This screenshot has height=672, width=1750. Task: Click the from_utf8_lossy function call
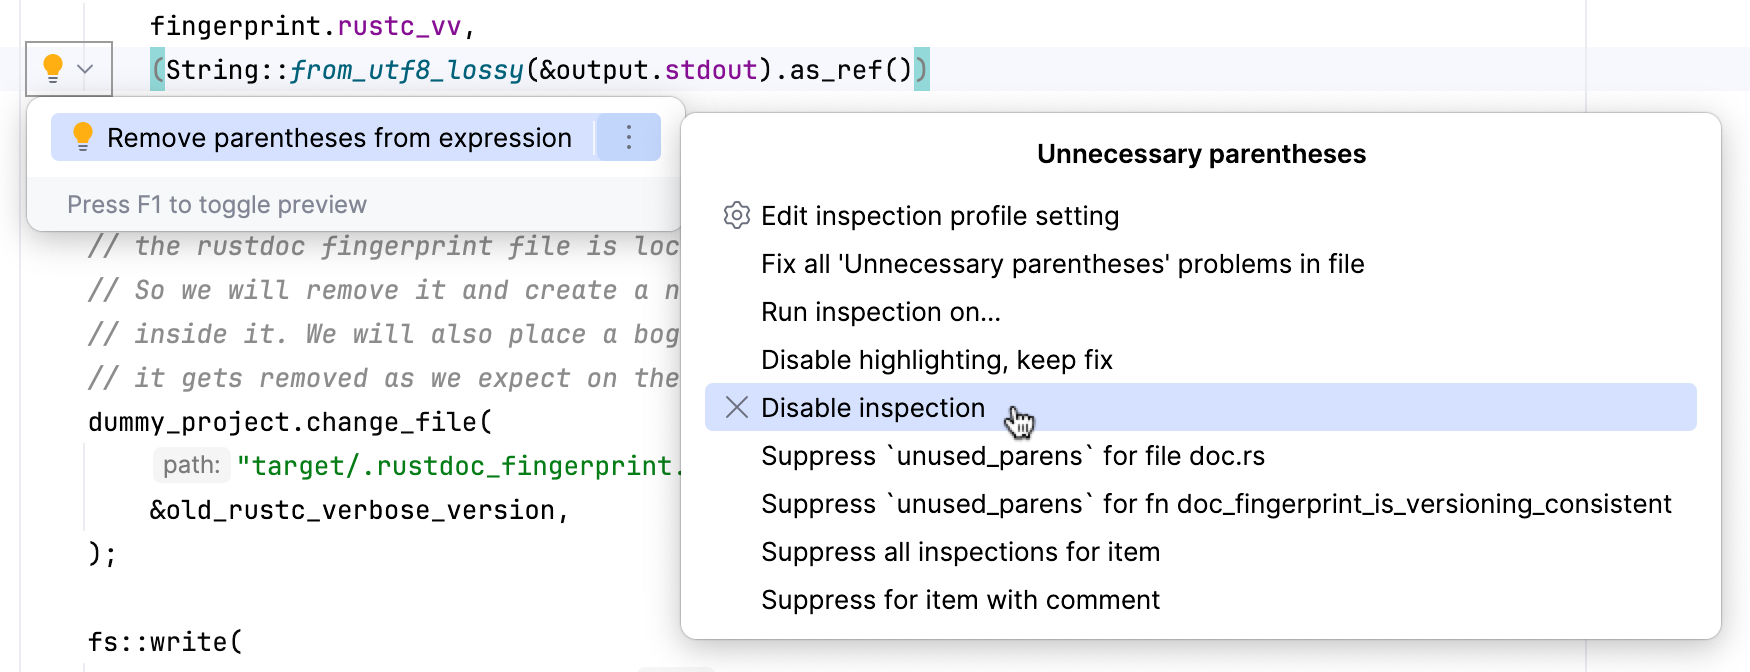point(406,70)
